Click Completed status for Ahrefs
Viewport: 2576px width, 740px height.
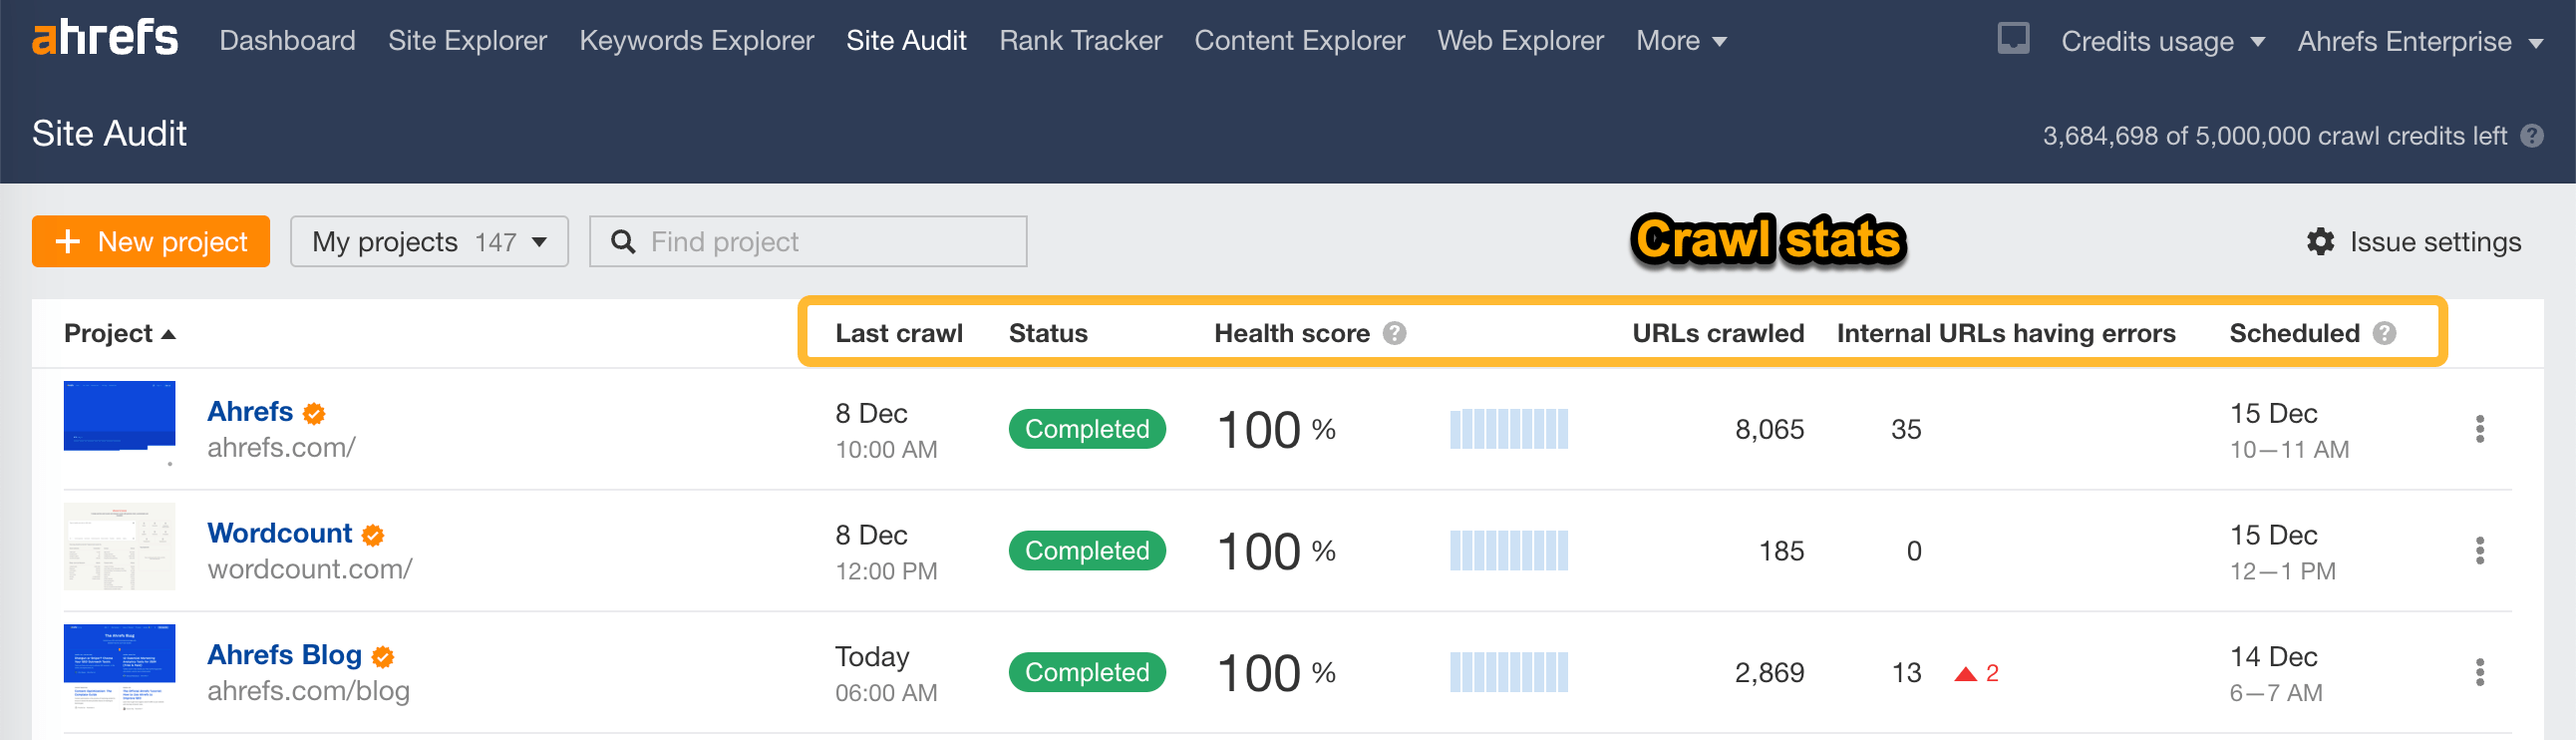tap(1087, 429)
